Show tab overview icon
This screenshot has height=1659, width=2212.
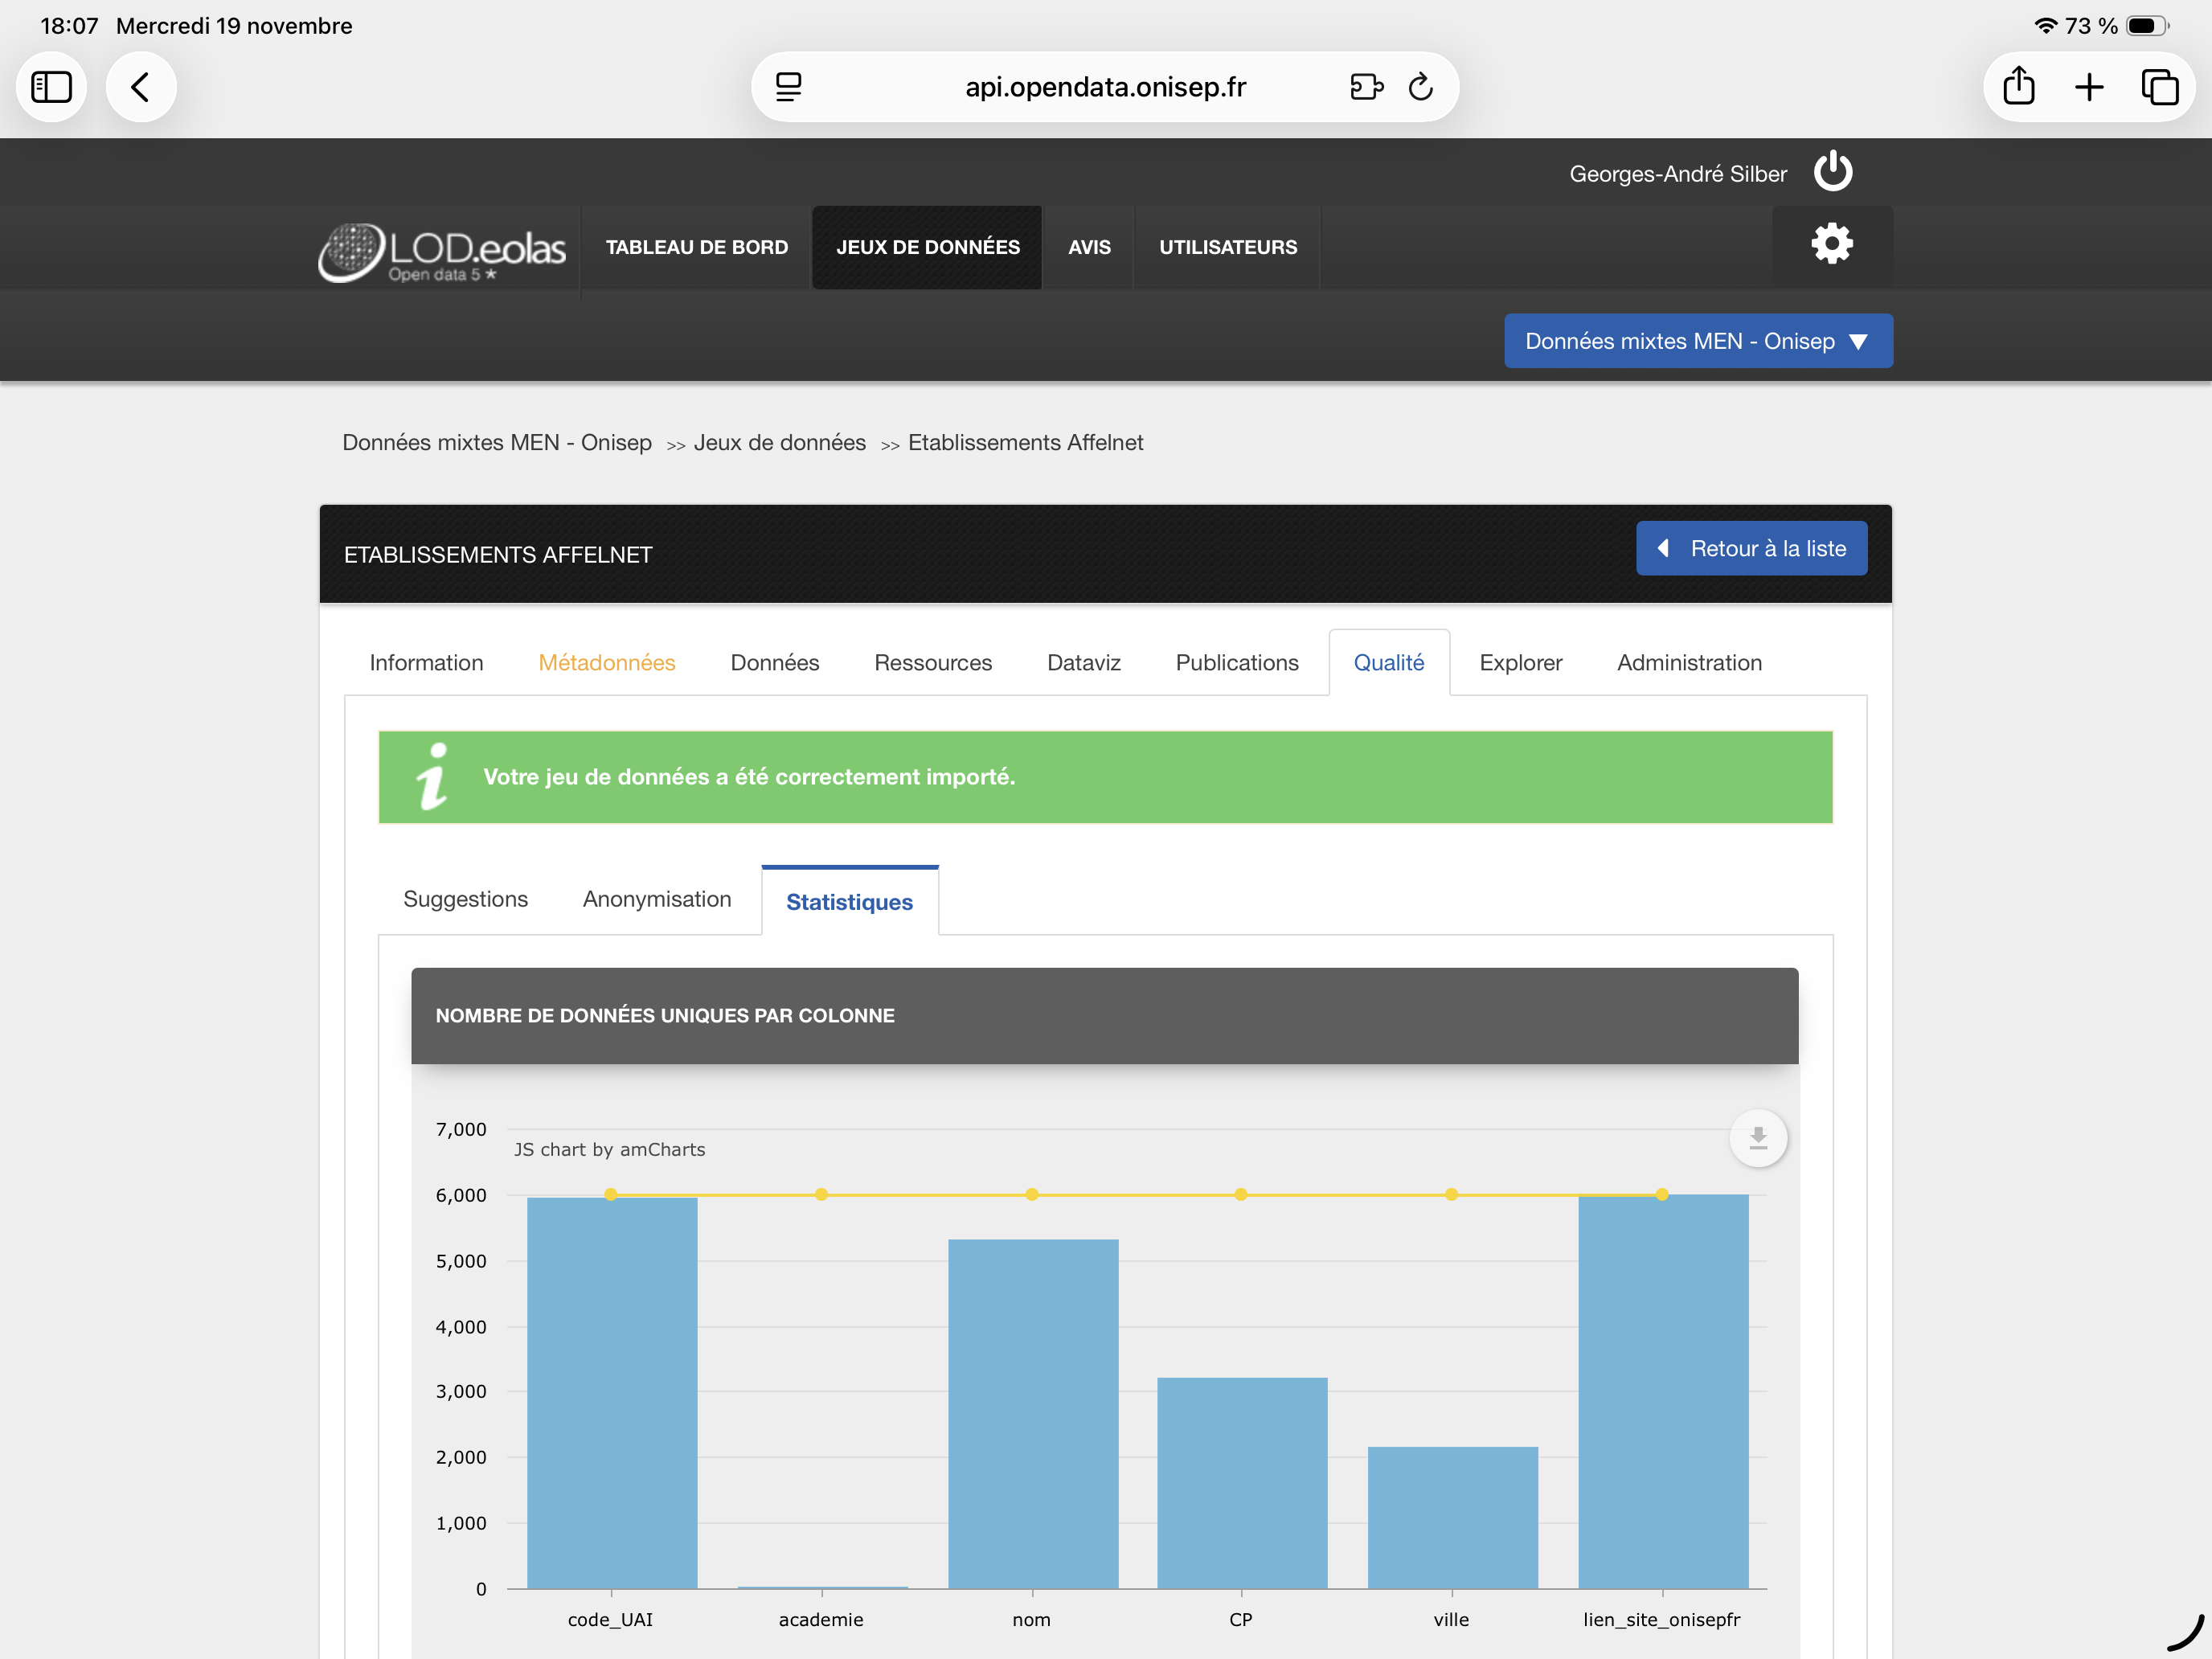(2159, 87)
